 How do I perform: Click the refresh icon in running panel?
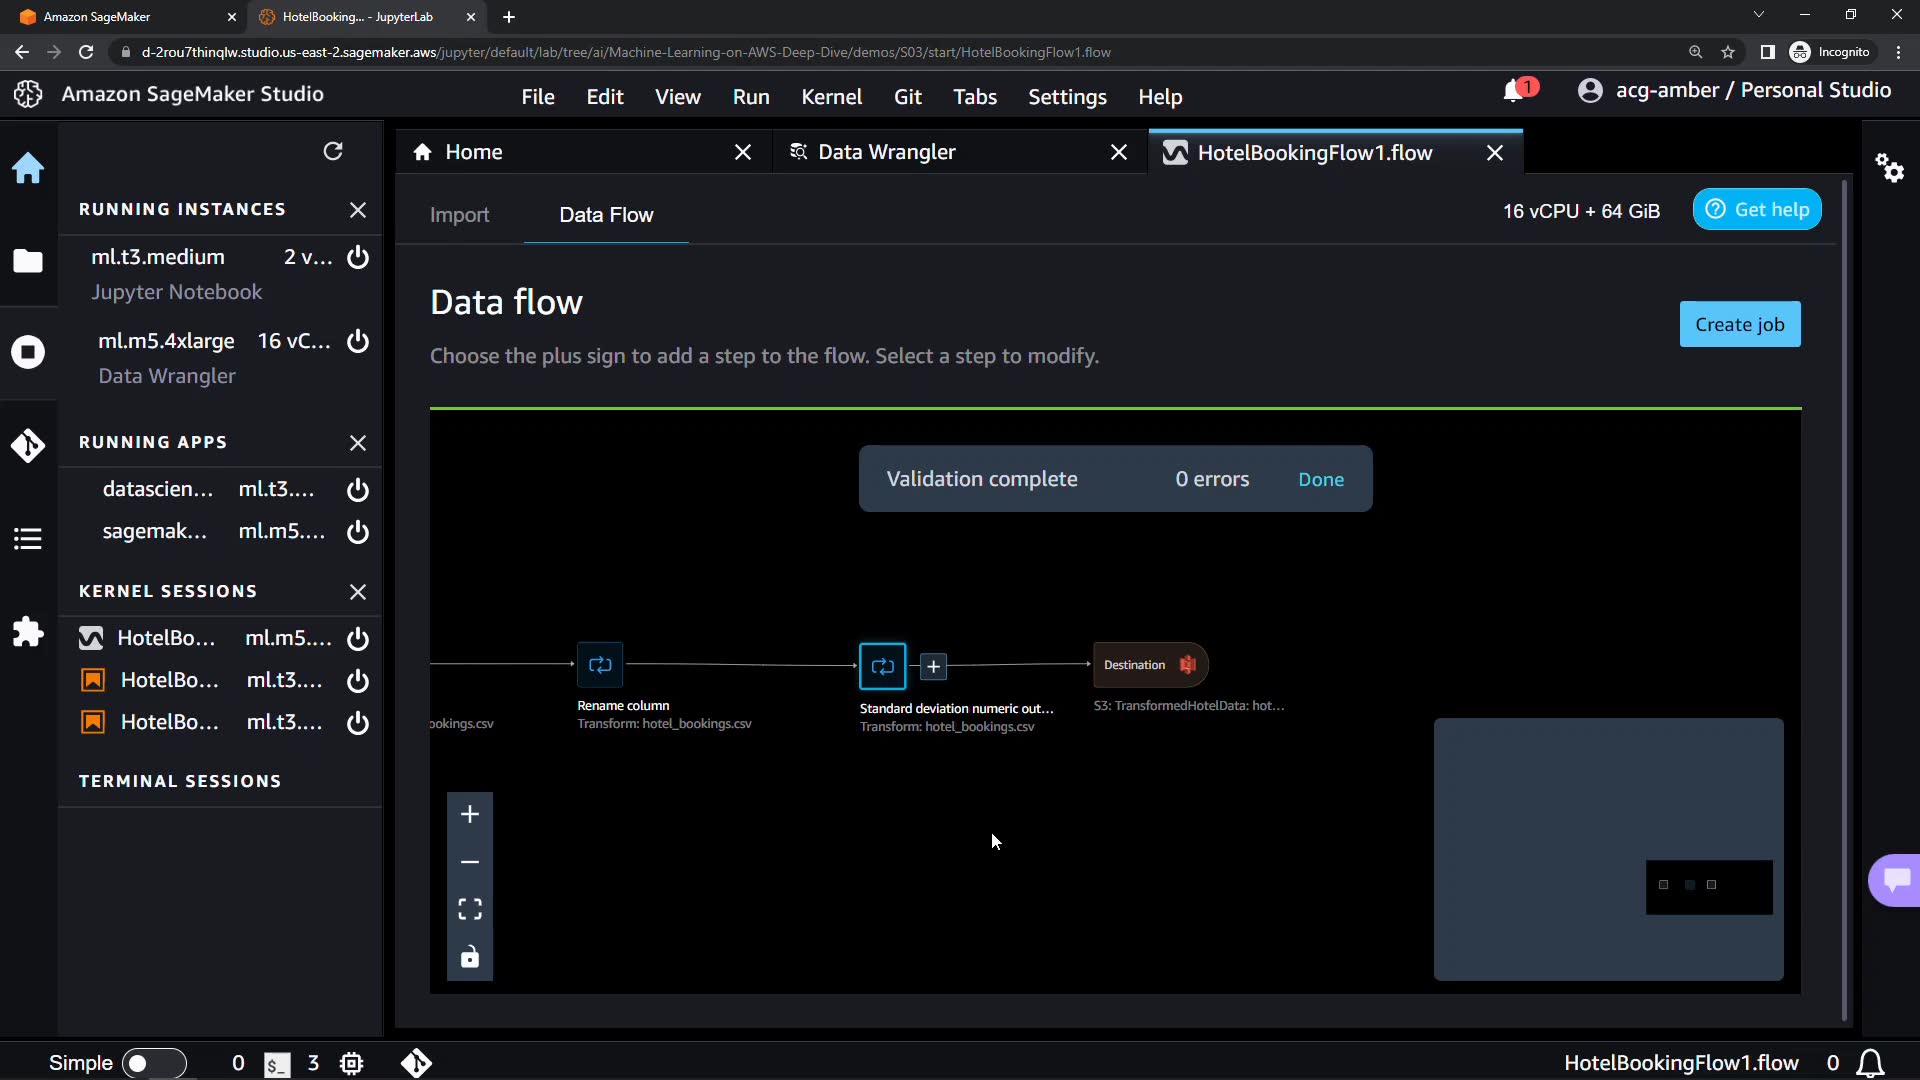[x=333, y=151]
